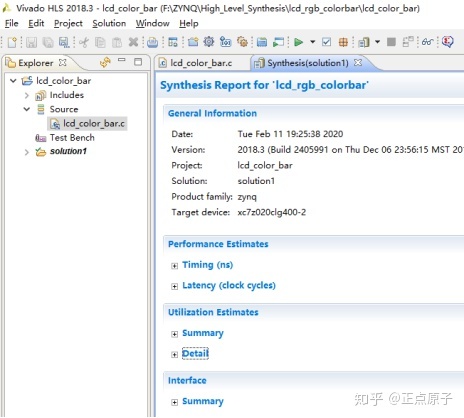This screenshot has width=464, height=418.
Task: Click the icon labeled 101 in toolbar
Action: (226, 42)
